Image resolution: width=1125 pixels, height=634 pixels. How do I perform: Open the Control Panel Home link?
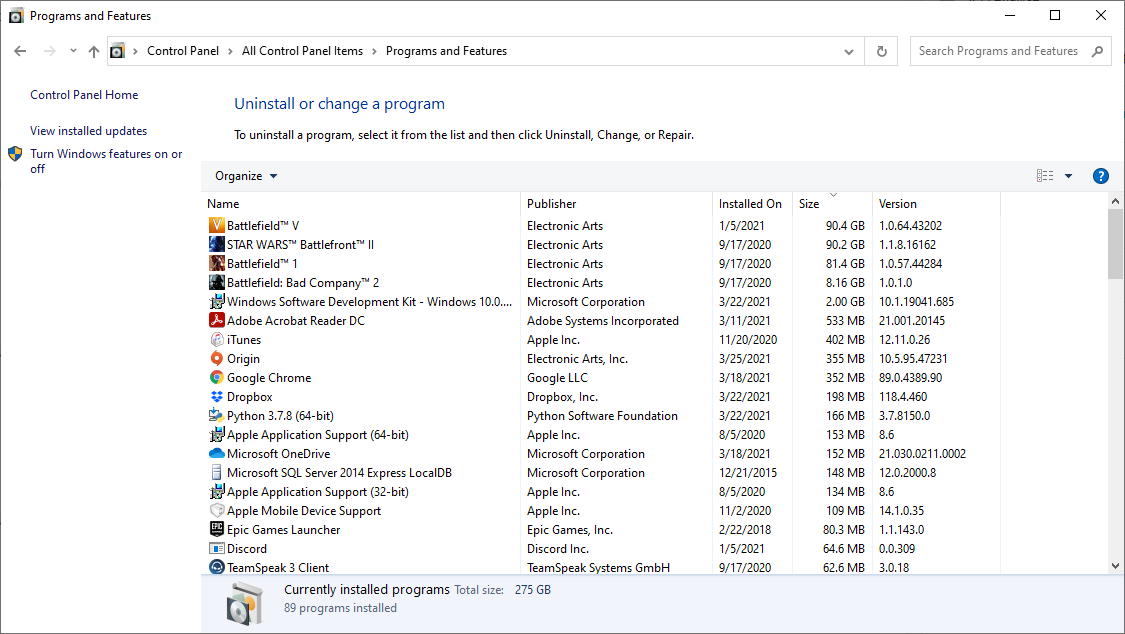84,95
